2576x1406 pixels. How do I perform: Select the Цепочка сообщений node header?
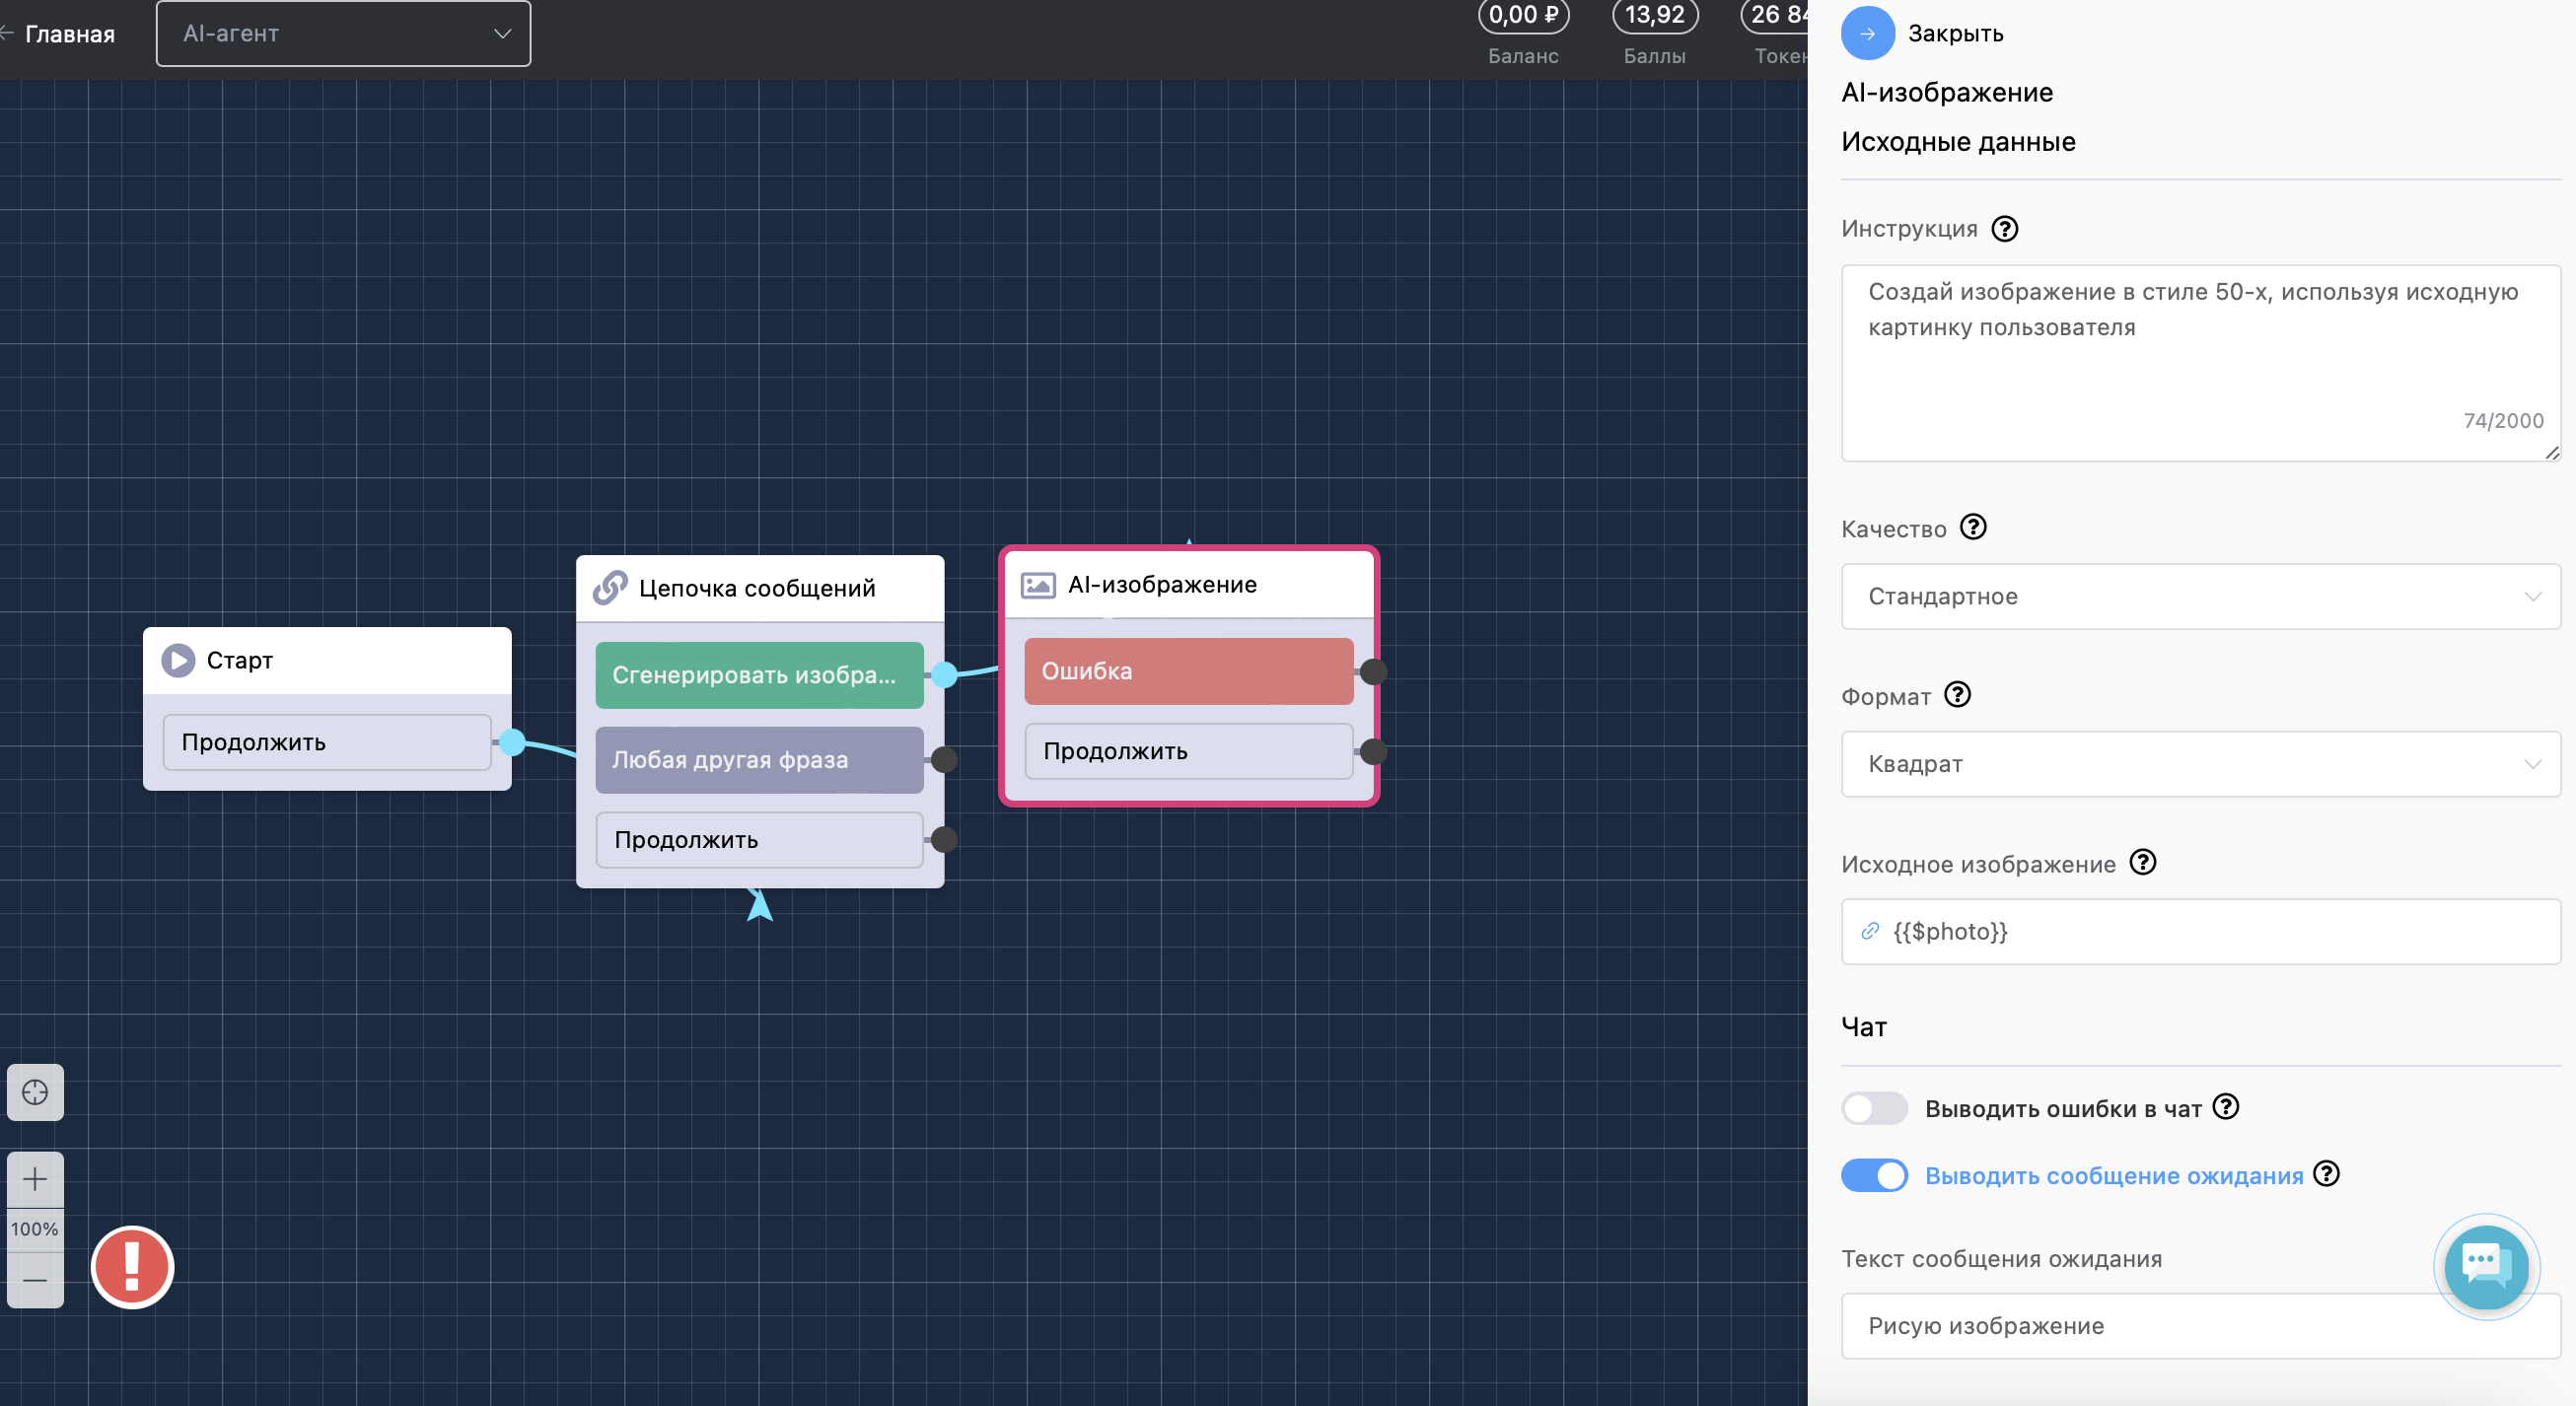click(760, 588)
